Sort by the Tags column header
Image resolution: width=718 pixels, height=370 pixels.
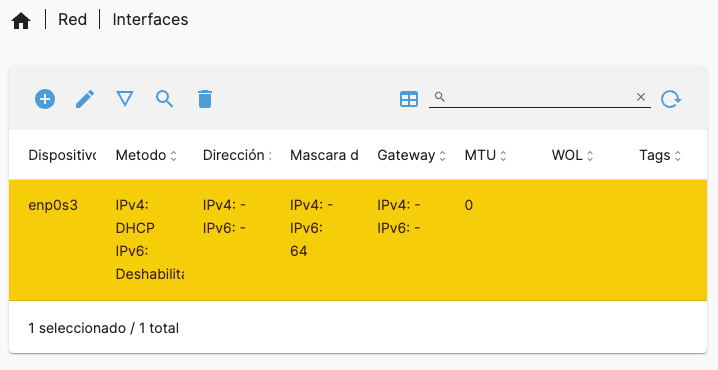660,155
